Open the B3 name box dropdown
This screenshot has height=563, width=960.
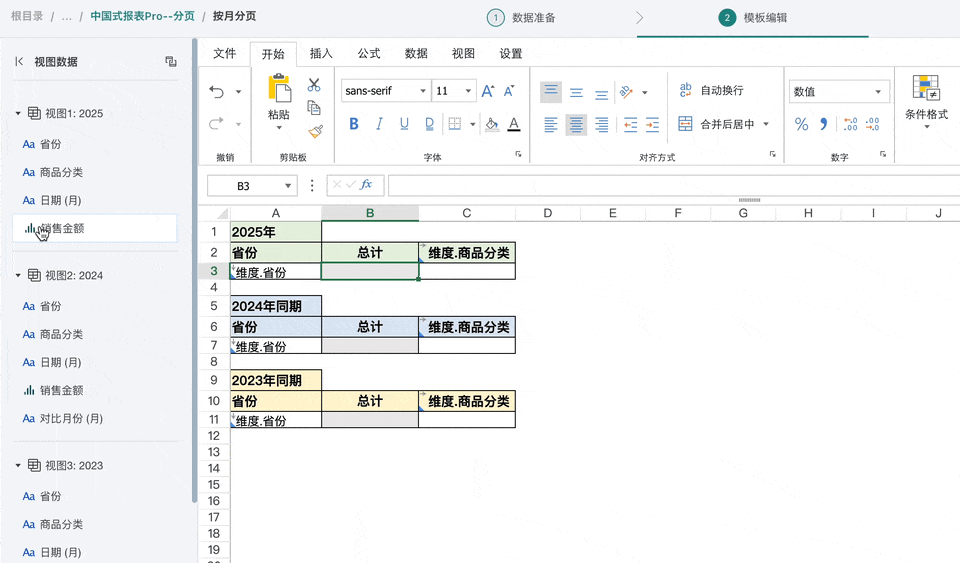[x=288, y=186]
